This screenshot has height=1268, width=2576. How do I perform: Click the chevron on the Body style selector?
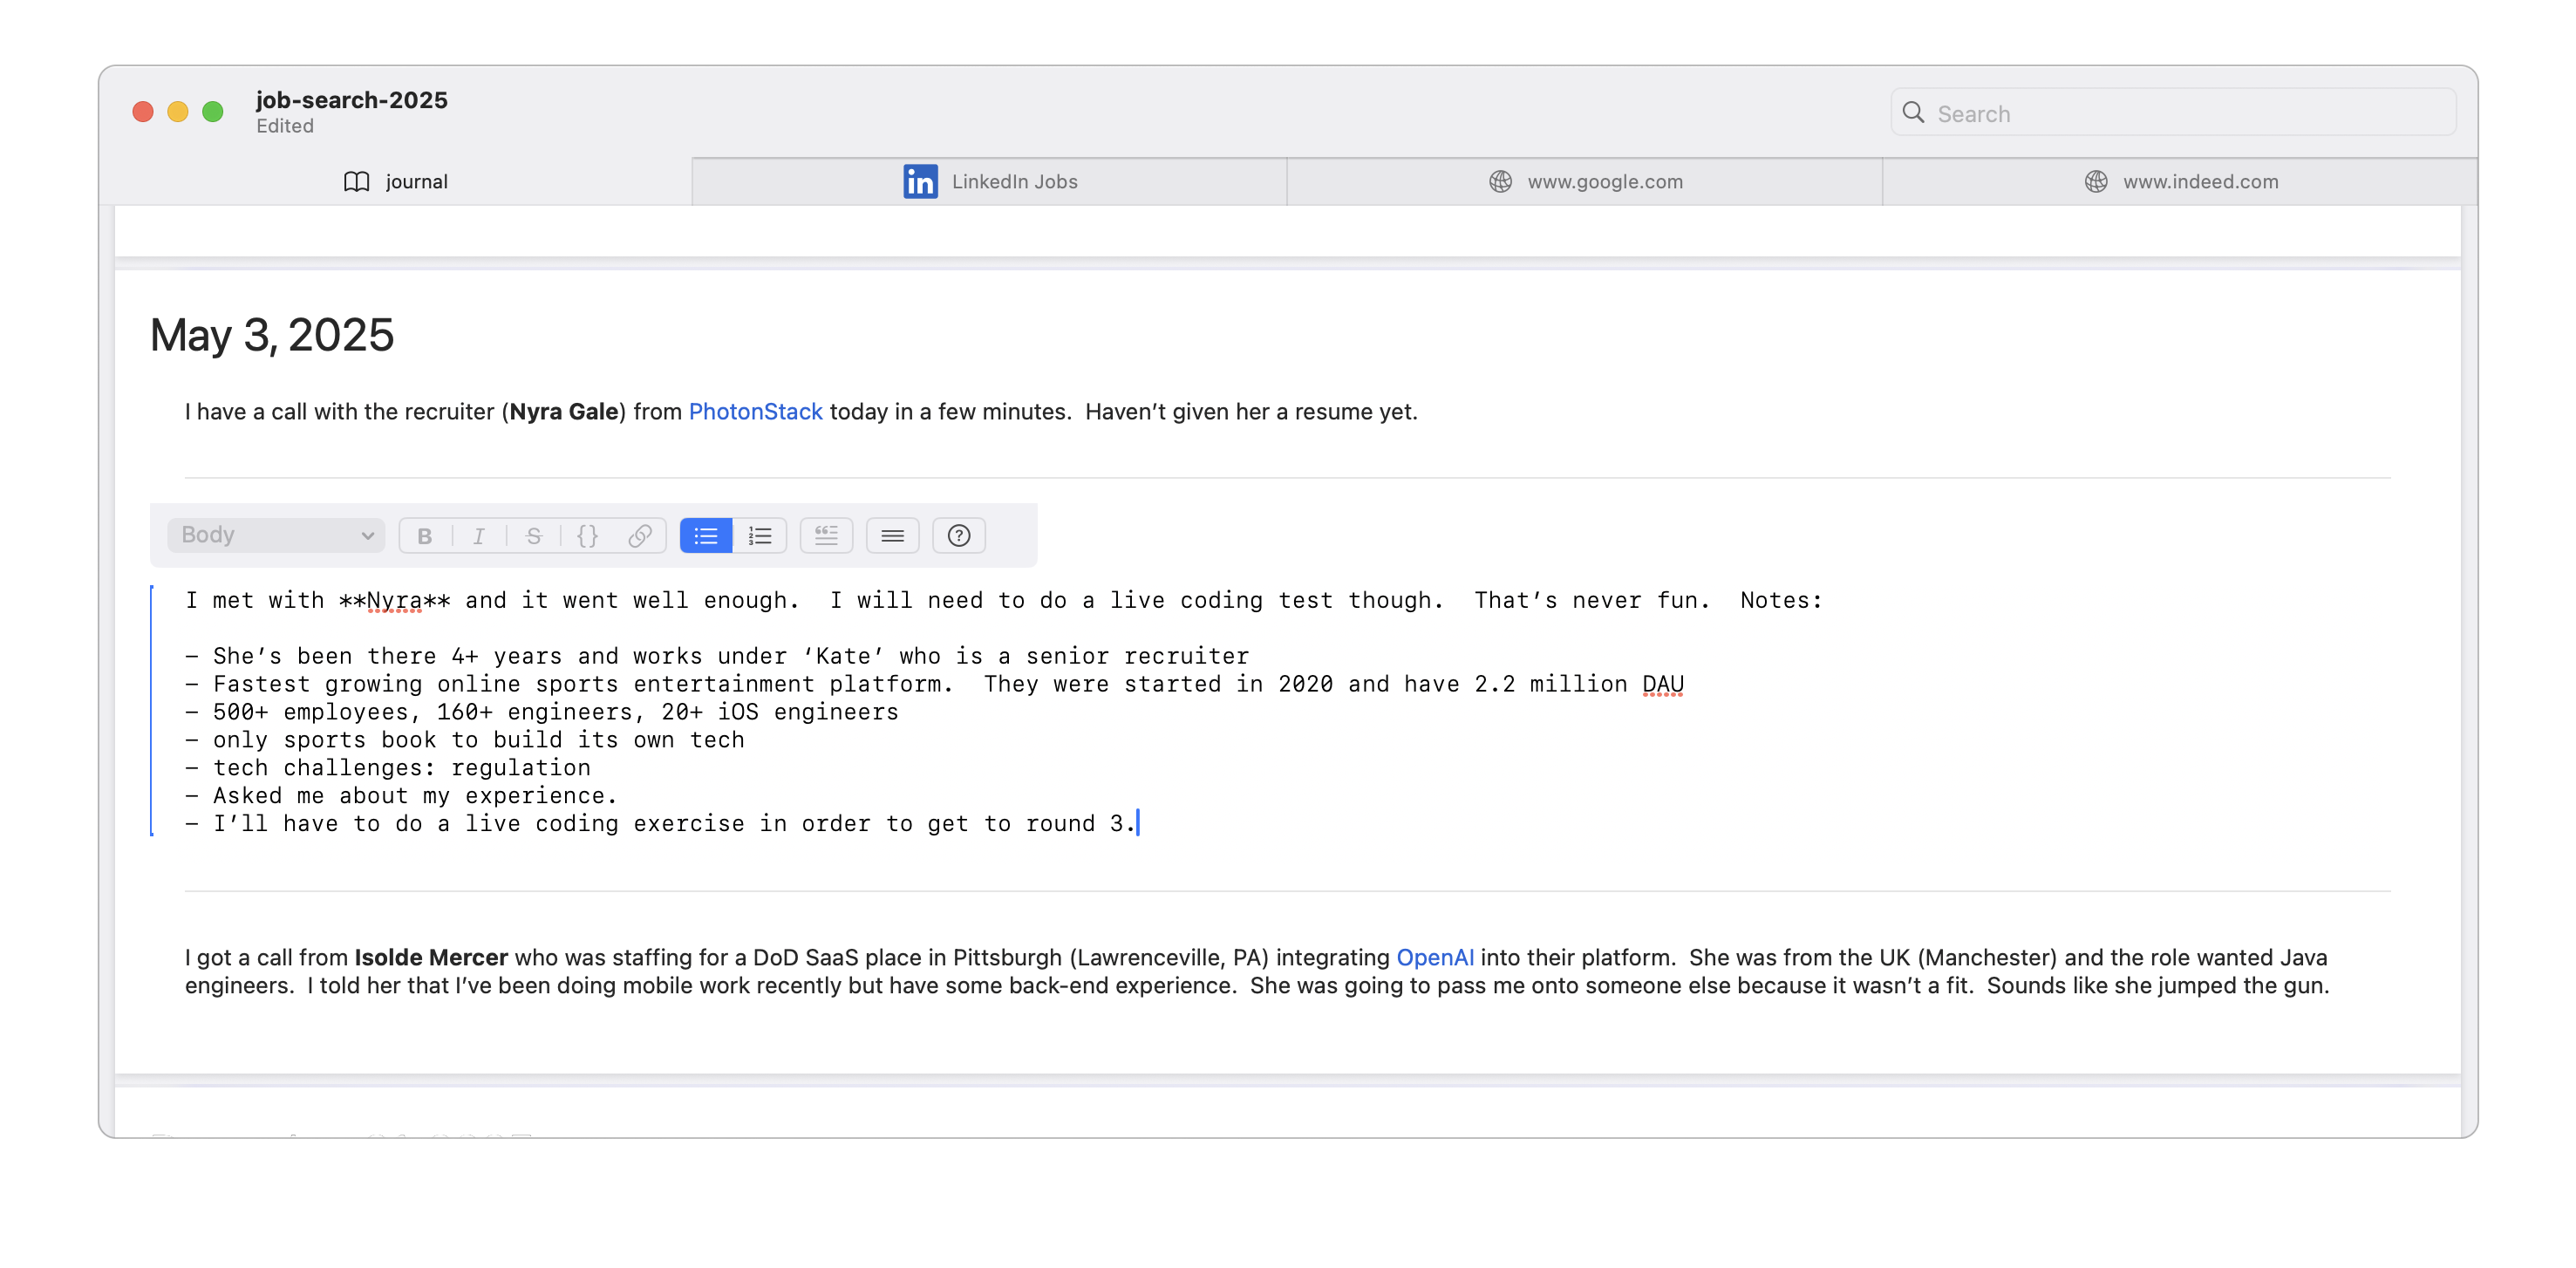(x=367, y=536)
